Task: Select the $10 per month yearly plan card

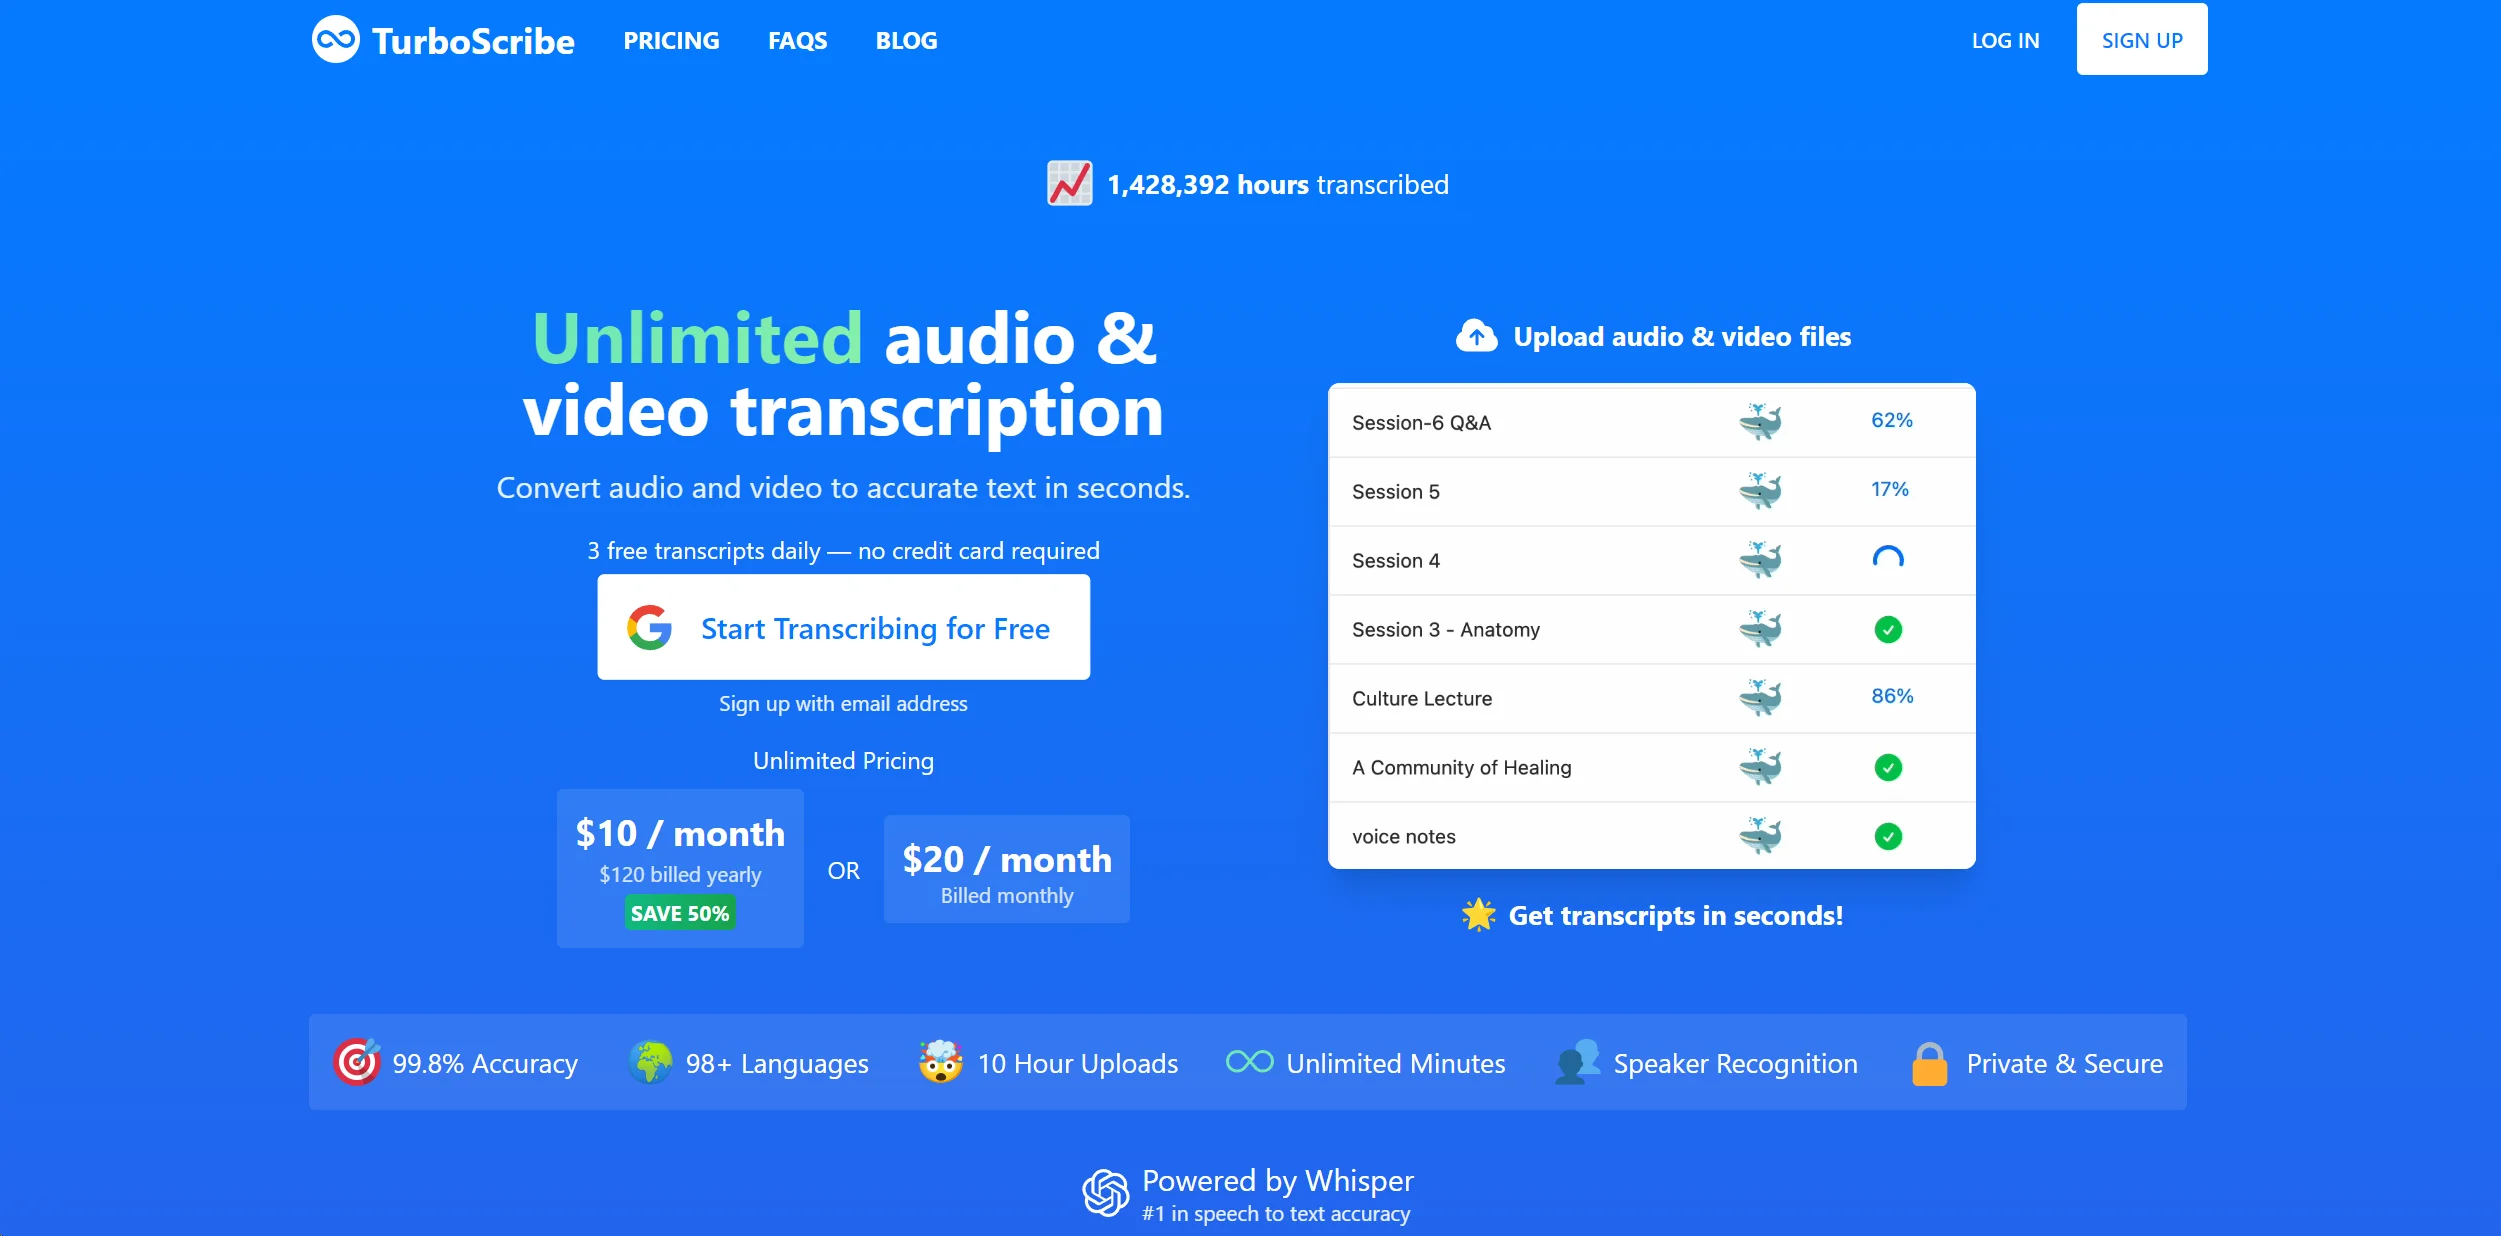Action: point(679,868)
